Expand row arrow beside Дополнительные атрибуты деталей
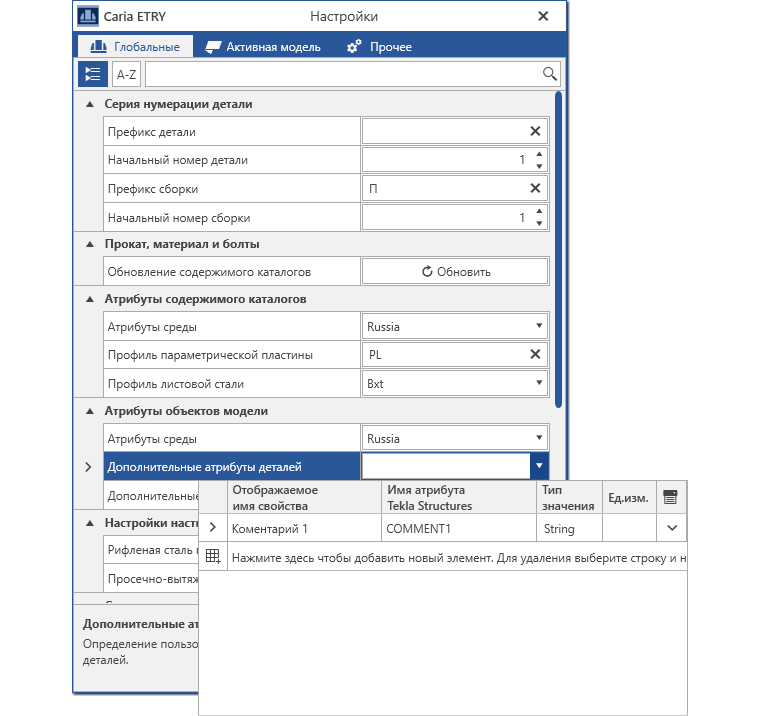This screenshot has height=716, width=760. pos(88,467)
